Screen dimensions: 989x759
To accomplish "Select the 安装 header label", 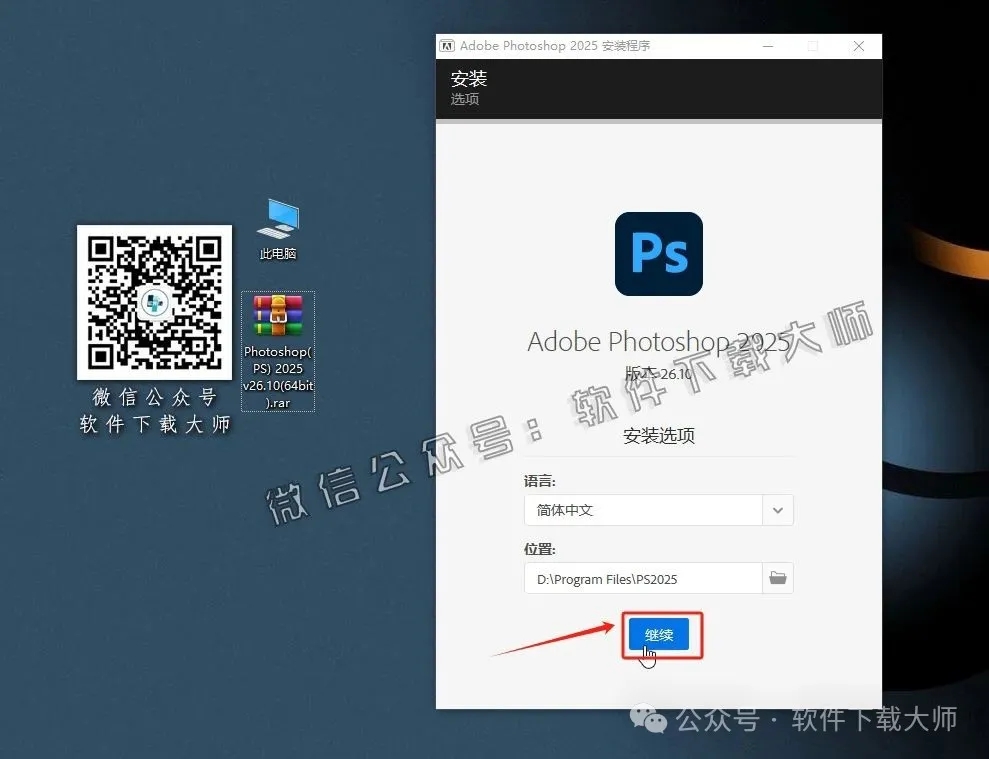I will (x=467, y=79).
